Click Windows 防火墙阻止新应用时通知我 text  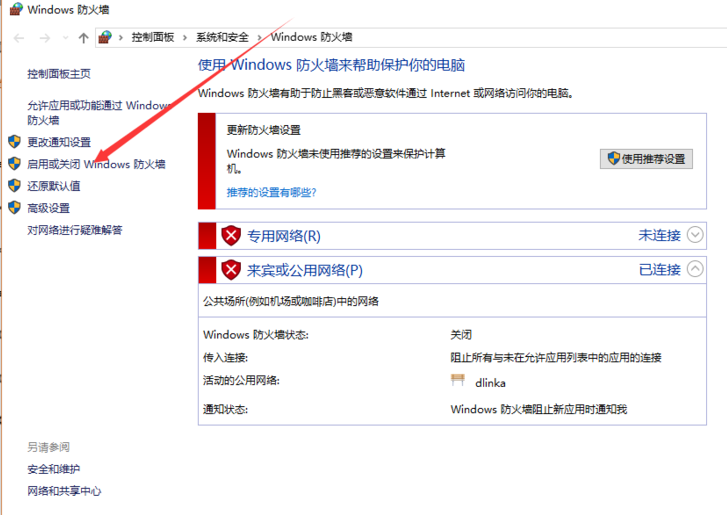(x=539, y=409)
